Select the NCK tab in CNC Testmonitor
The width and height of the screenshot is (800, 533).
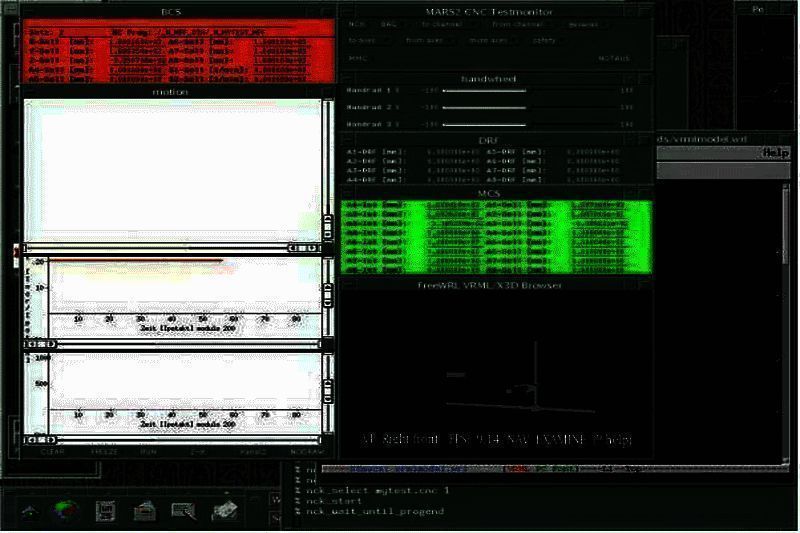coord(357,22)
